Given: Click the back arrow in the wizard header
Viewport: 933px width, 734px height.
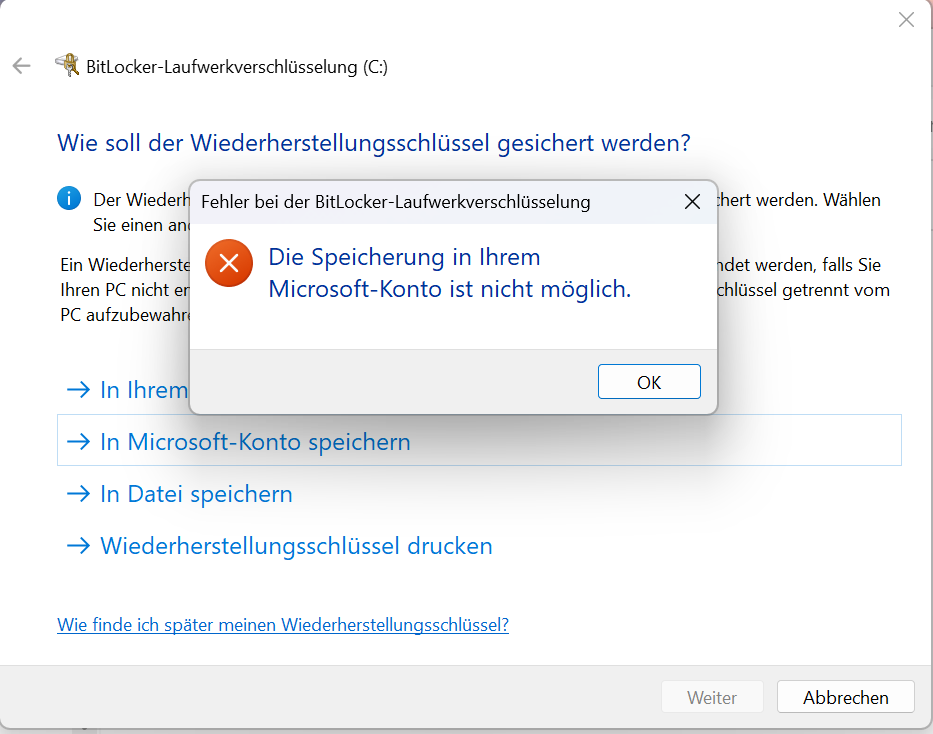Looking at the screenshot, I should [21, 67].
